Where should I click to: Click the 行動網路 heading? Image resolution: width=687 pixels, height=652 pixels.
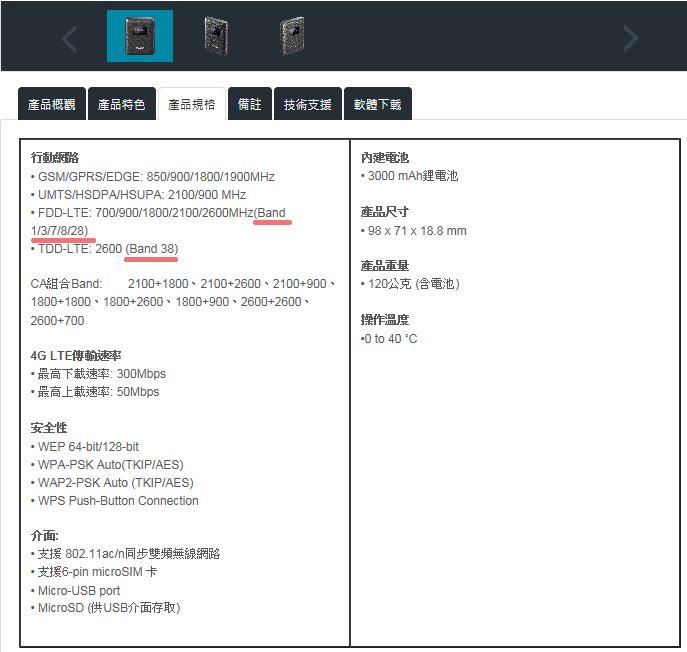click(55, 157)
